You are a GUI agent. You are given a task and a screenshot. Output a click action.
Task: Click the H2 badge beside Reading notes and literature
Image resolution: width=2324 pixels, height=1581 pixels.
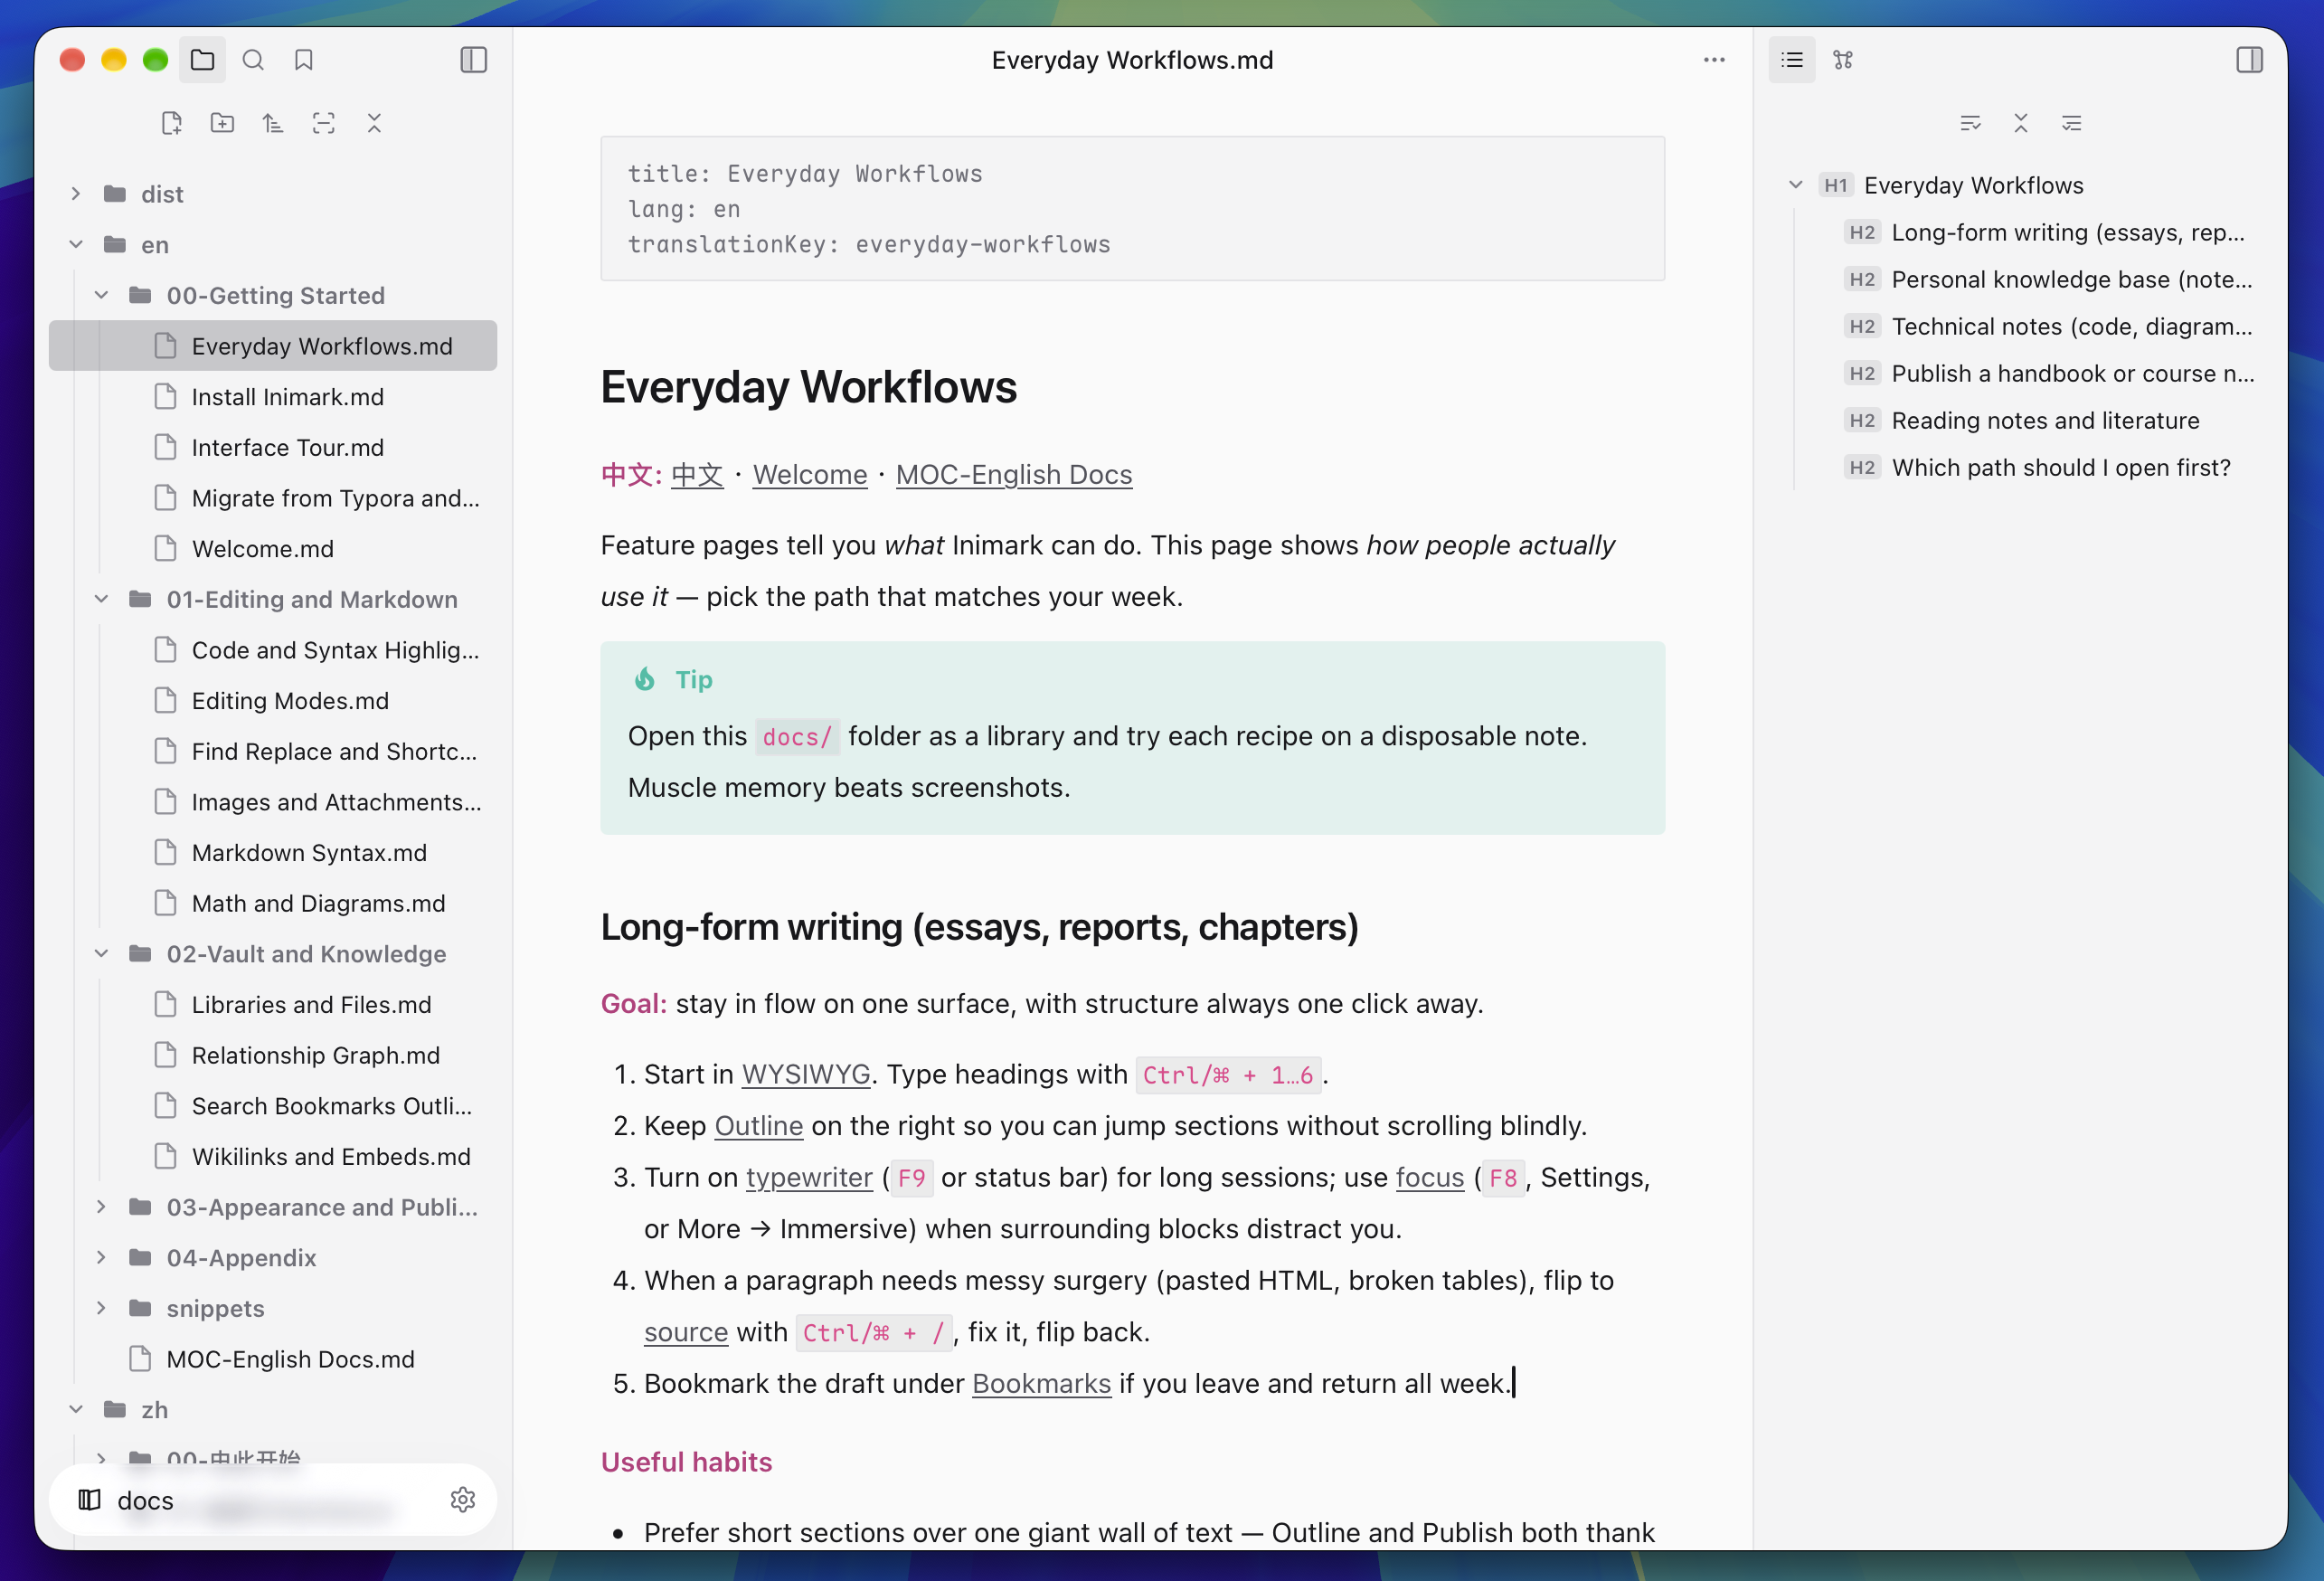coord(1862,420)
